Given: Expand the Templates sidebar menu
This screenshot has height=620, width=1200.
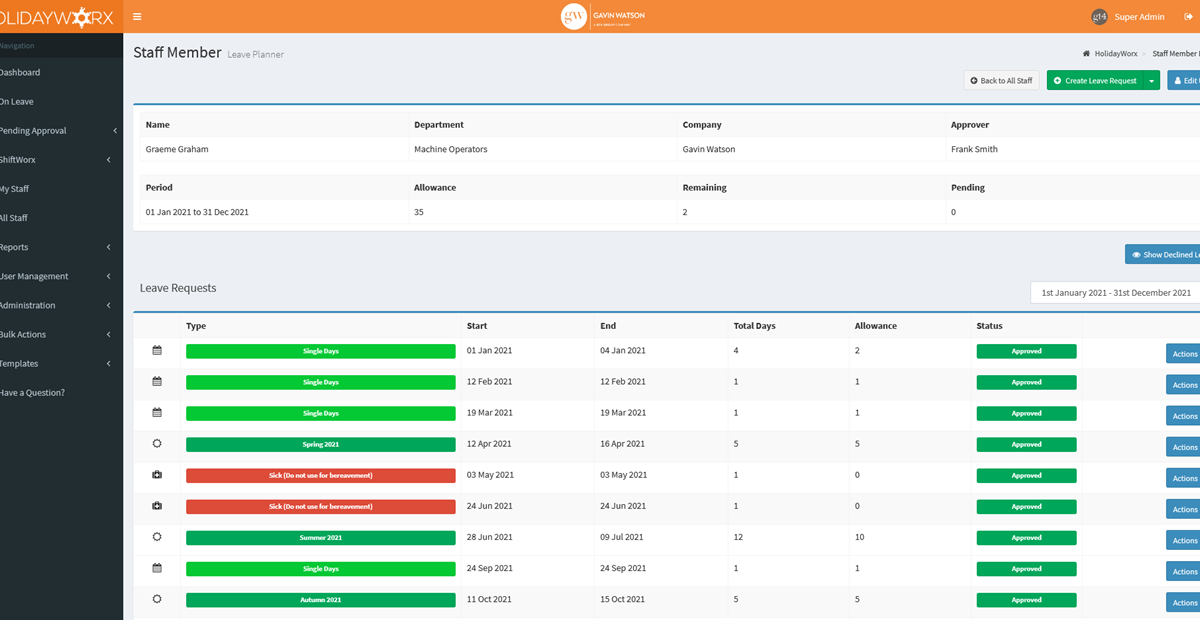Looking at the screenshot, I should [61, 363].
